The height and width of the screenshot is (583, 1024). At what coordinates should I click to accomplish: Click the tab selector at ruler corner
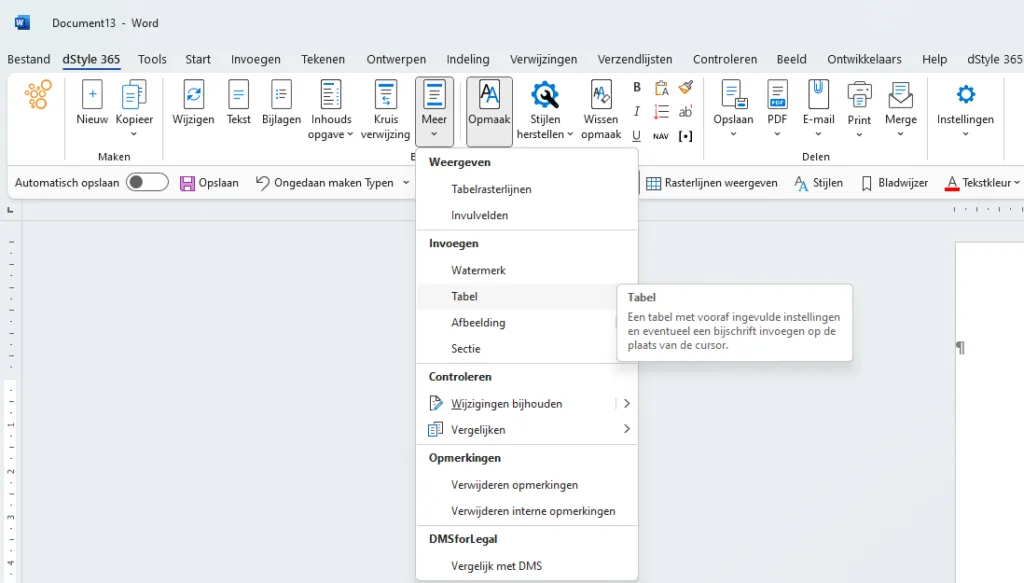10,210
